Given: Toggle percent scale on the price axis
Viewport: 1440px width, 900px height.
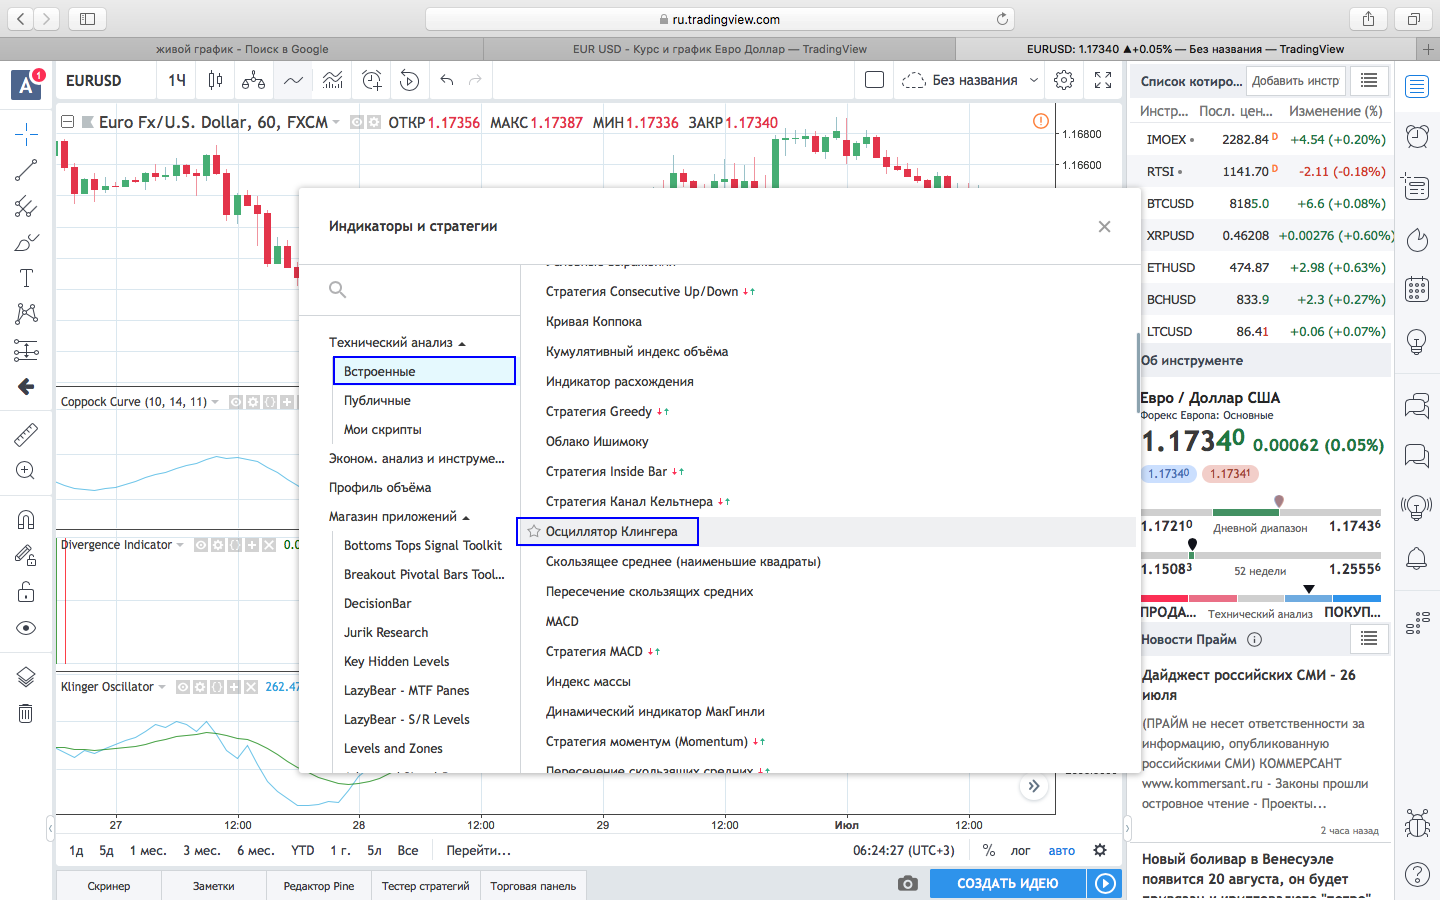Looking at the screenshot, I should click(989, 851).
